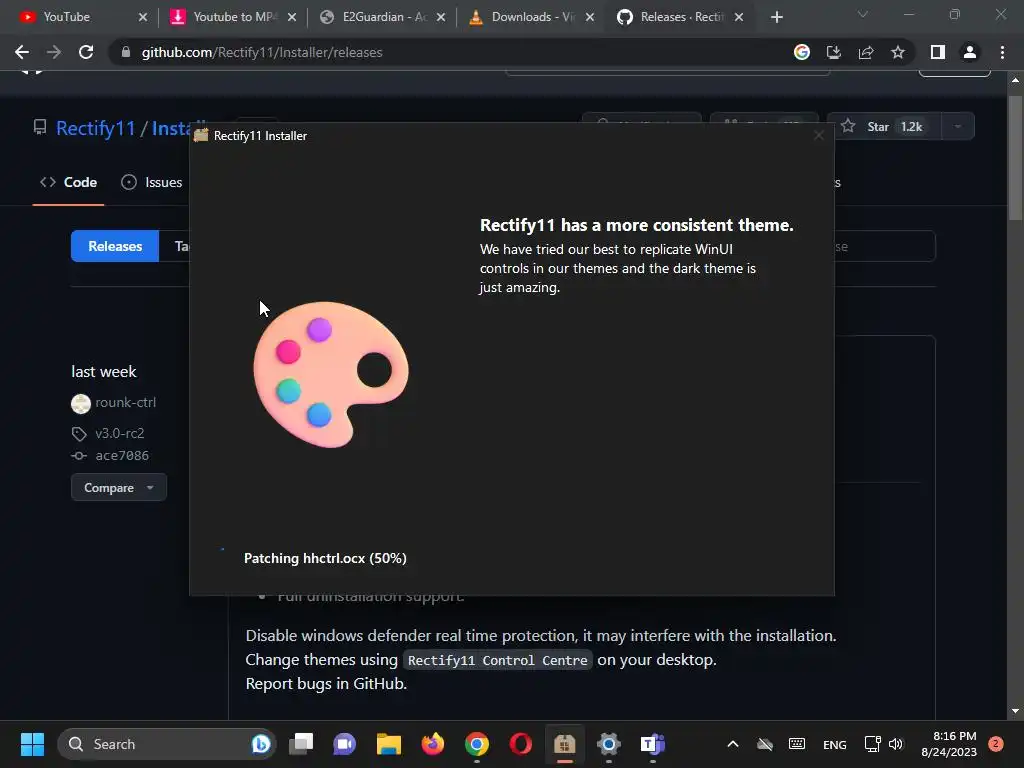Screen dimensions: 1024x768
Task: Open the Rectify11 owner link
Action: 95,128
